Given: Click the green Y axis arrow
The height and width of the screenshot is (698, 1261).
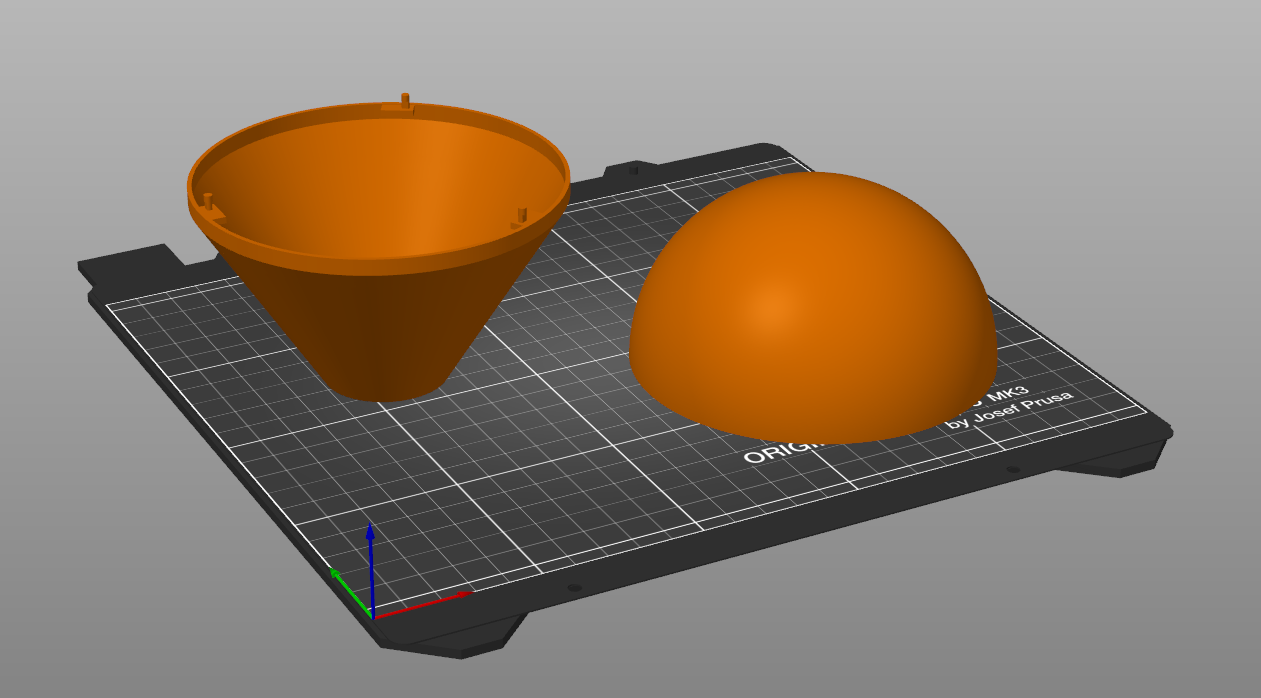Looking at the screenshot, I should coord(350,591).
